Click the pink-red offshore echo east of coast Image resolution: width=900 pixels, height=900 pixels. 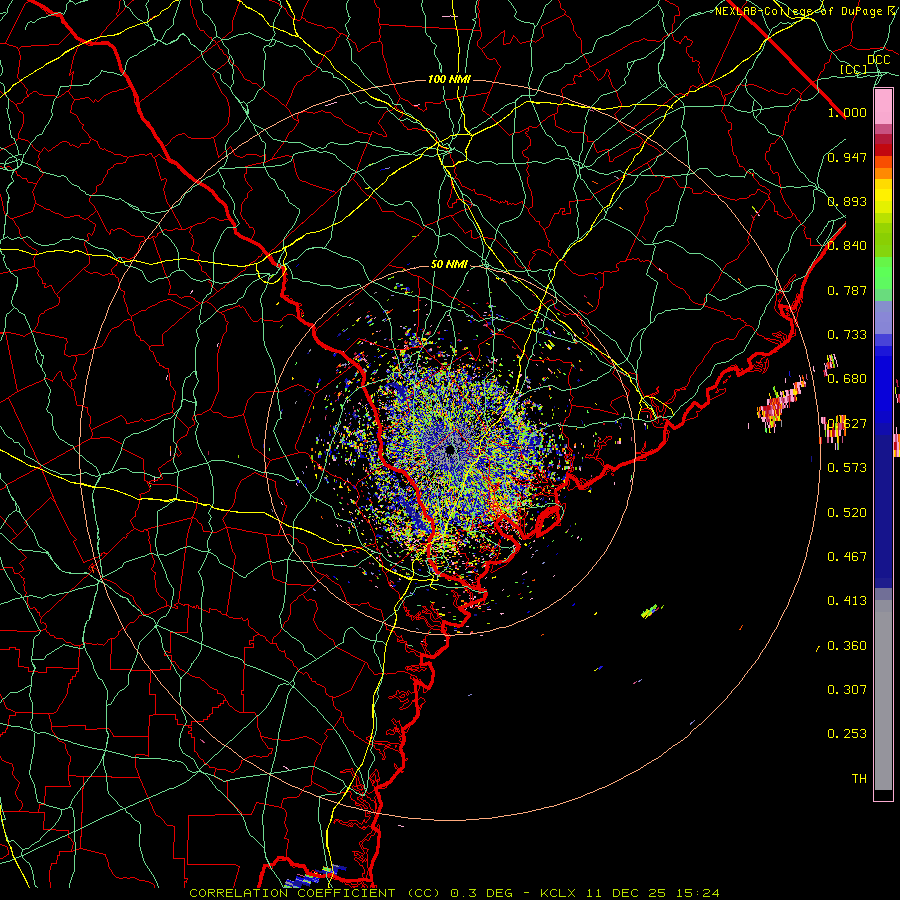click(781, 403)
